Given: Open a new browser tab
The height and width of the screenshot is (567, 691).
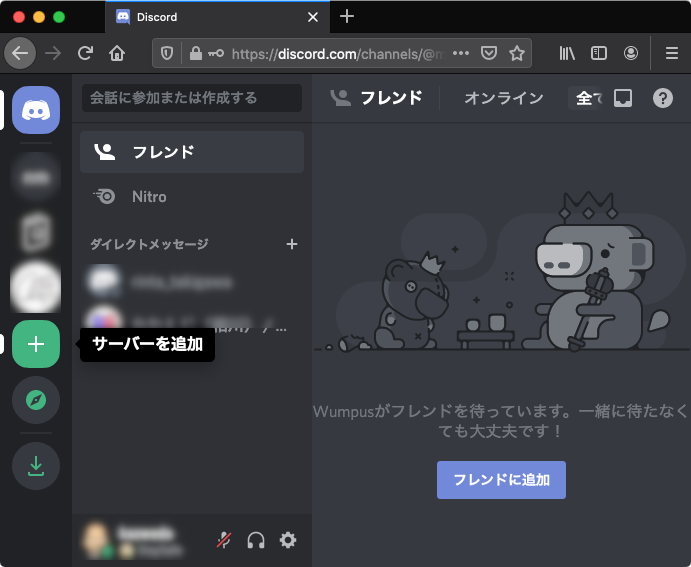Looking at the screenshot, I should tap(347, 16).
